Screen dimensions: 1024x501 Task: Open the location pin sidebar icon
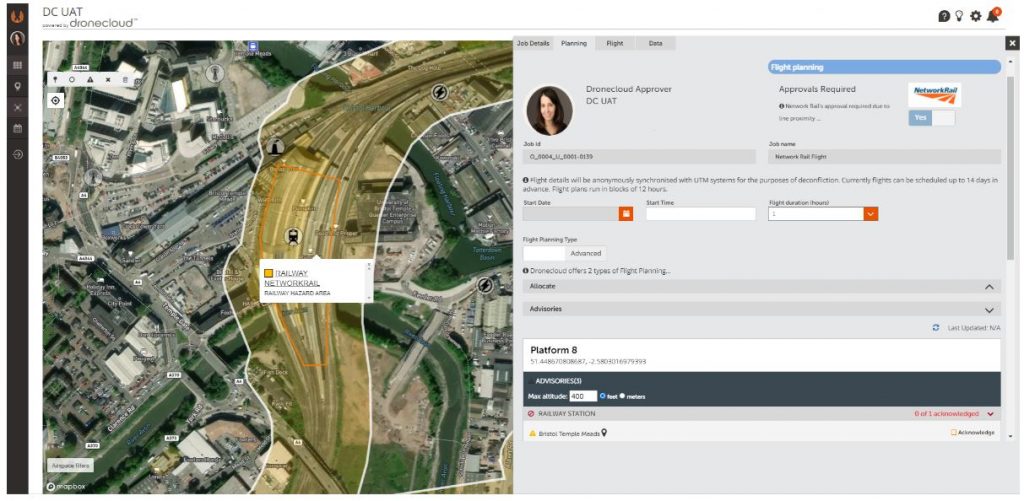18,86
